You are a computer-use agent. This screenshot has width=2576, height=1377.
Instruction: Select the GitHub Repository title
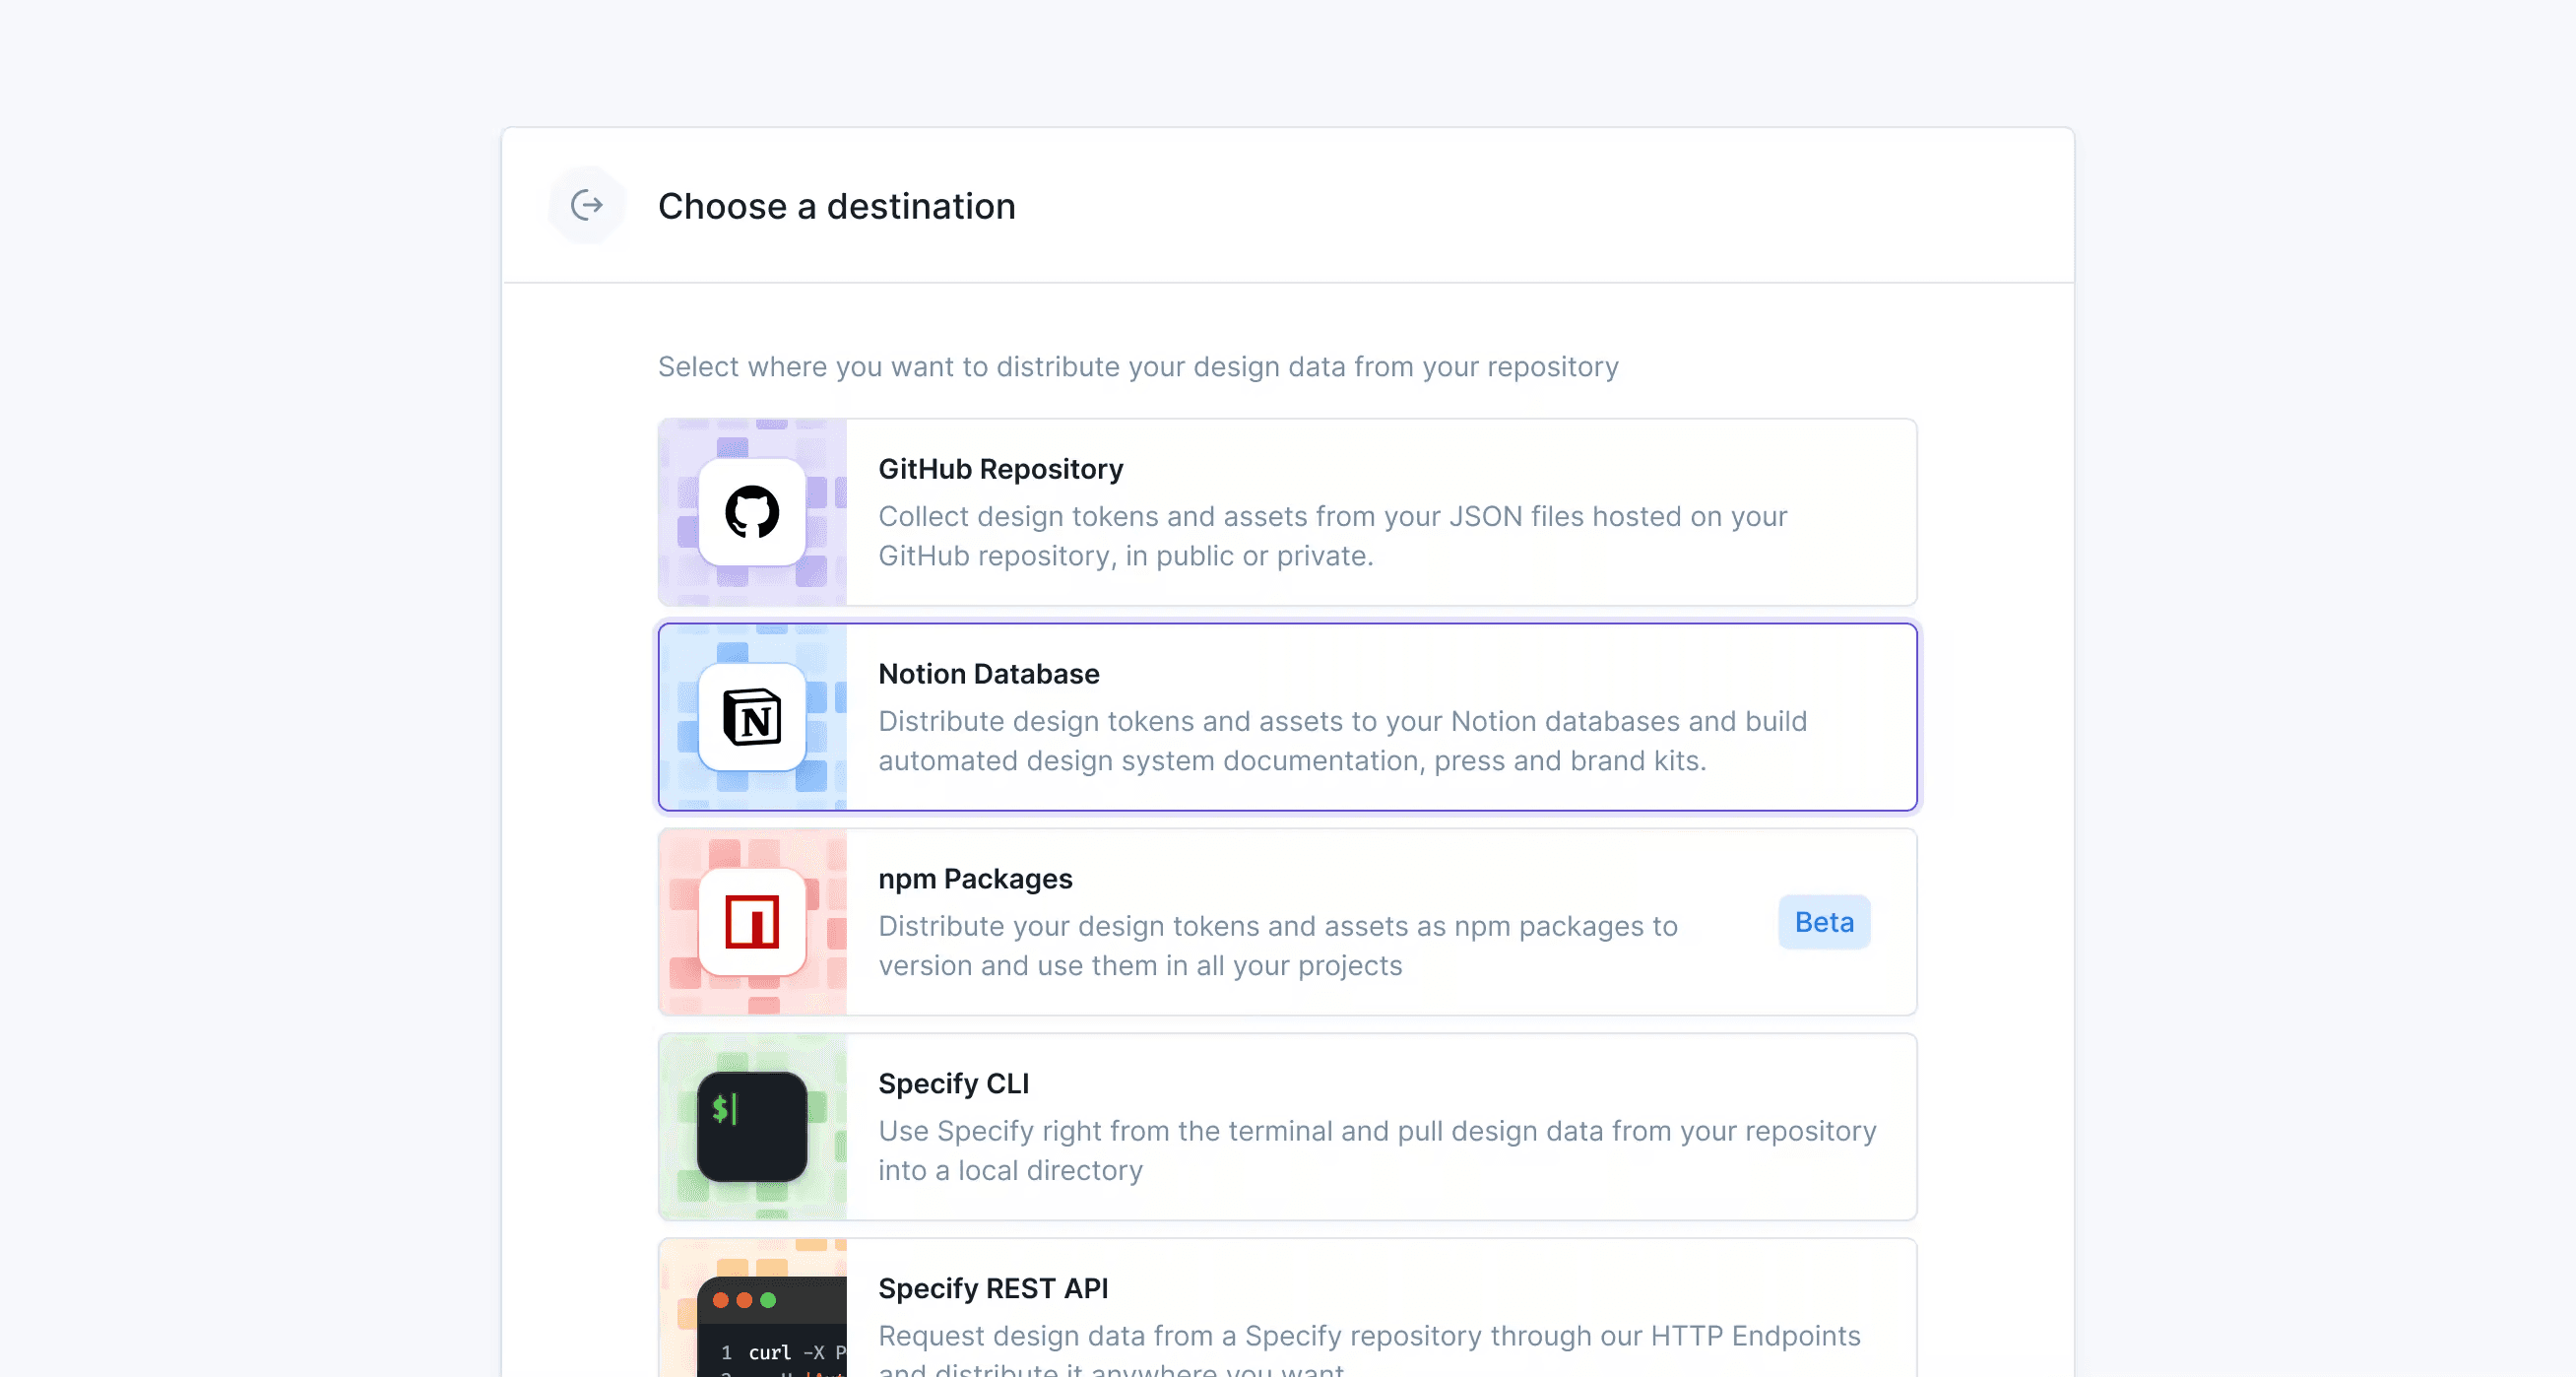click(x=1000, y=469)
